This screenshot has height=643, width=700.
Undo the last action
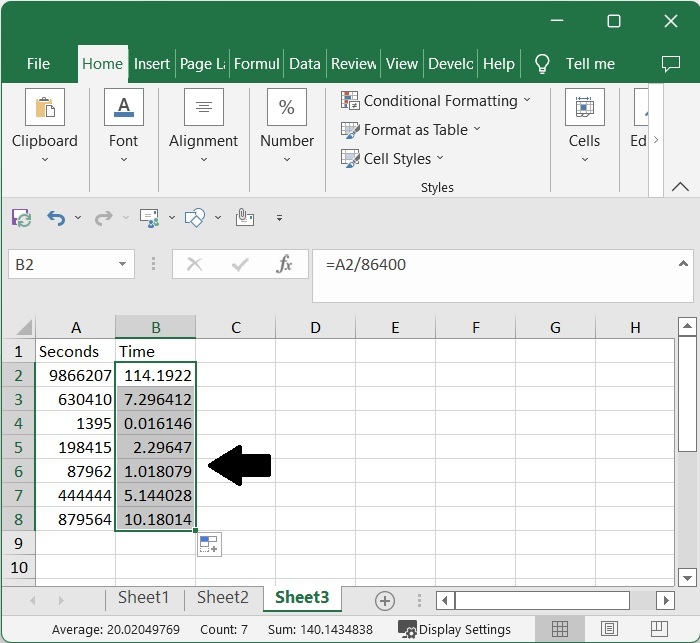click(56, 217)
